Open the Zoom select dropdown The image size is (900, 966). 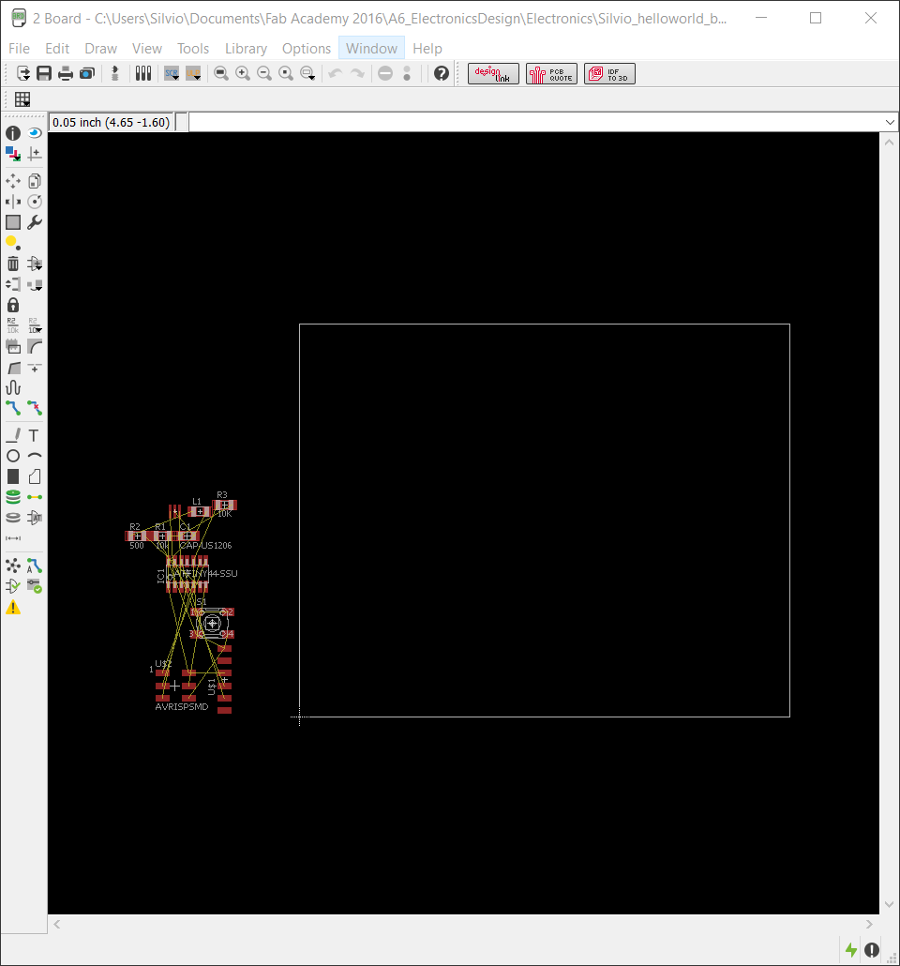[x=307, y=74]
